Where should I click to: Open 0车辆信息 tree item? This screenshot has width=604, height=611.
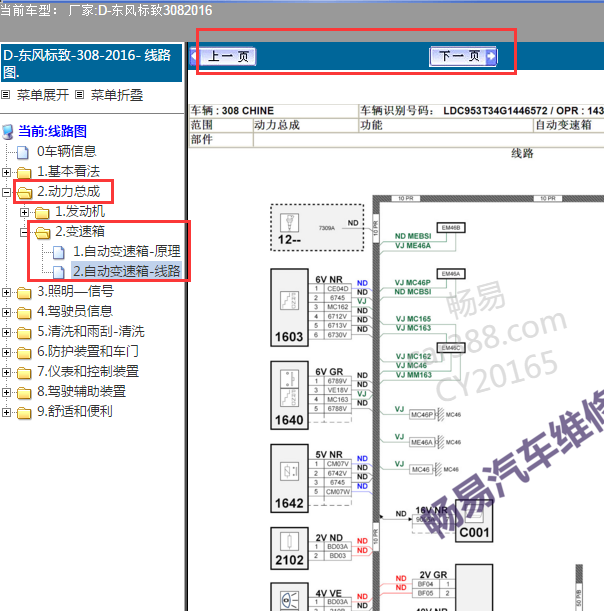coord(66,151)
